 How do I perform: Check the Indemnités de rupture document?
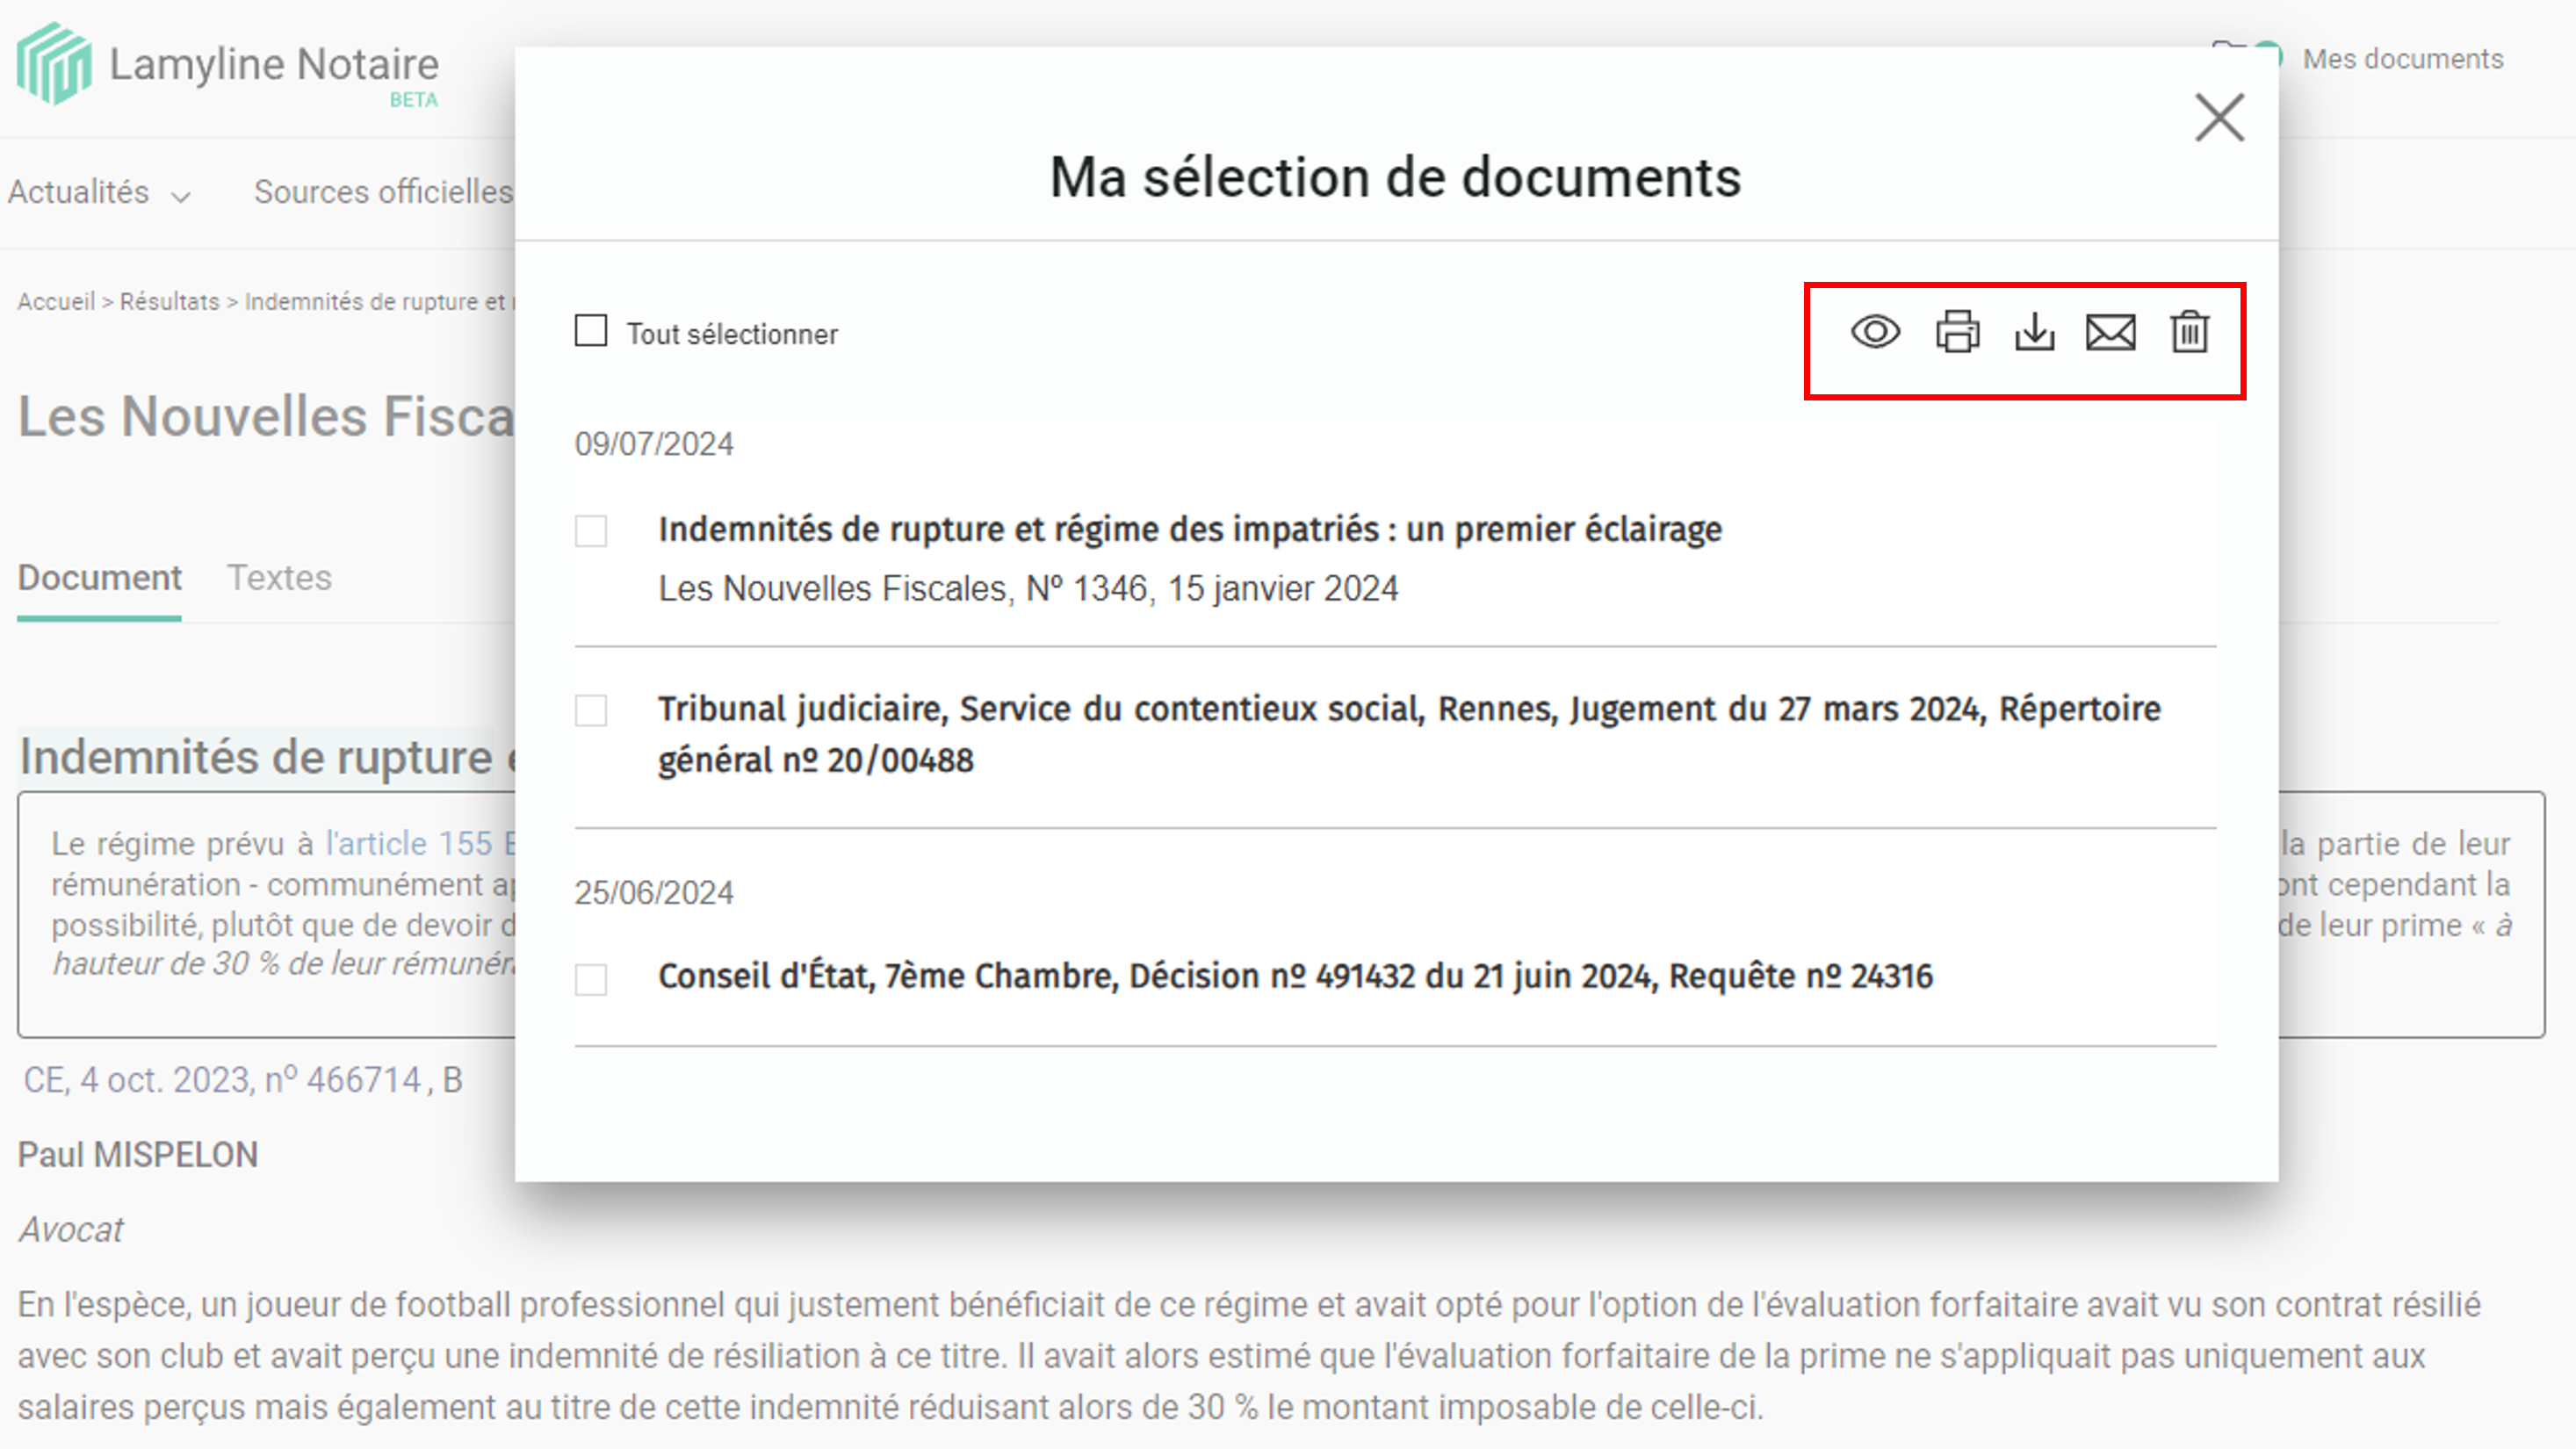click(591, 531)
